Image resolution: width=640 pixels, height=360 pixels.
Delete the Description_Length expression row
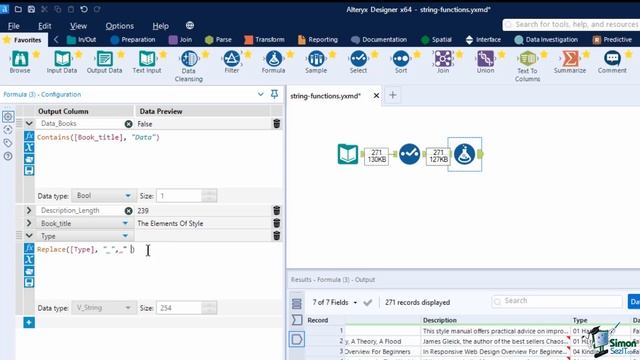[276, 211]
